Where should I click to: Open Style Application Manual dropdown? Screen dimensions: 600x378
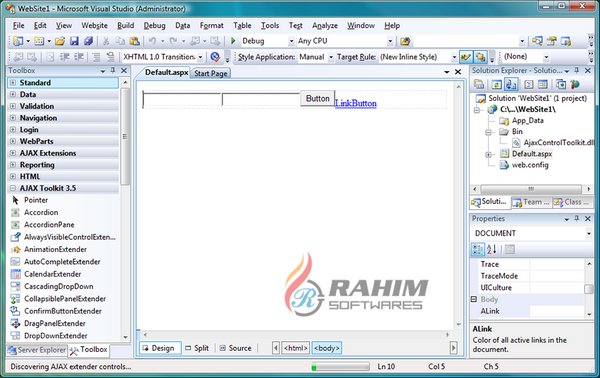pos(331,57)
